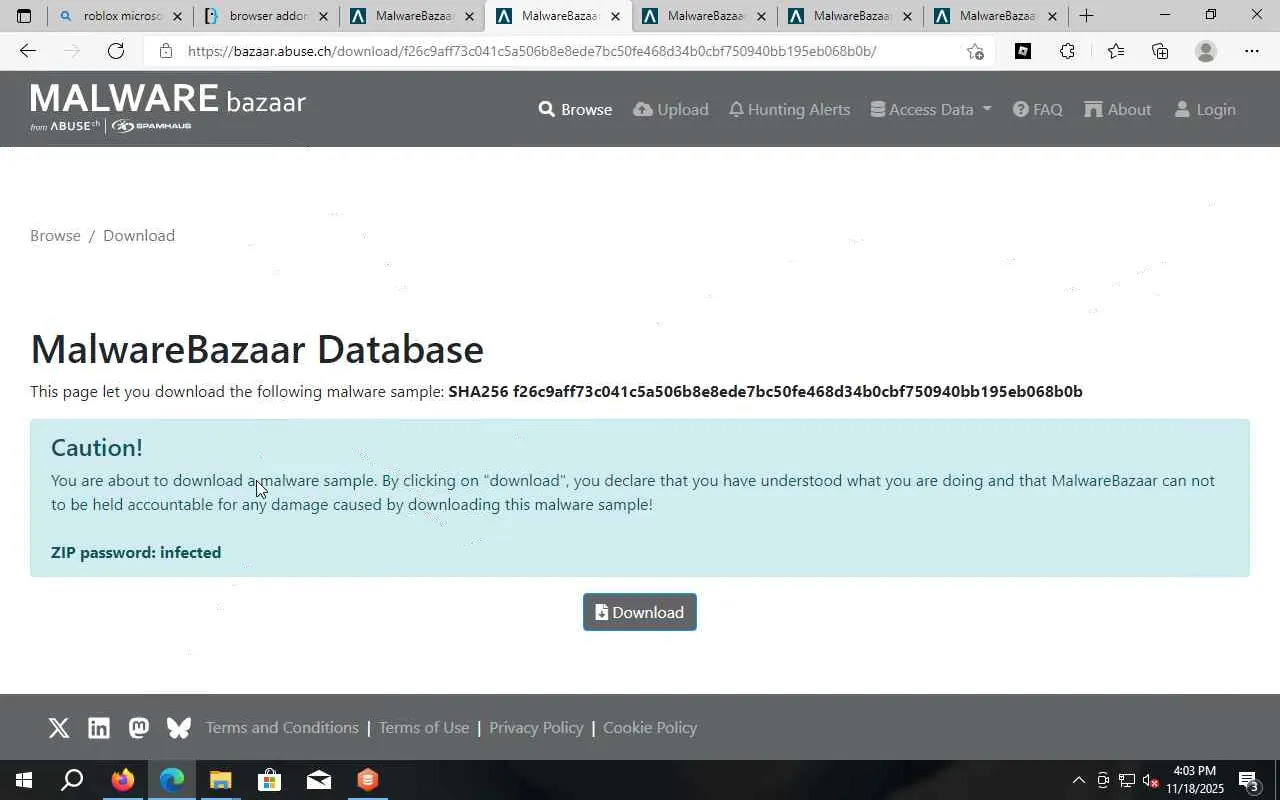Image resolution: width=1280 pixels, height=800 pixels.
Task: Open the volume control in tray
Action: (x=1151, y=780)
